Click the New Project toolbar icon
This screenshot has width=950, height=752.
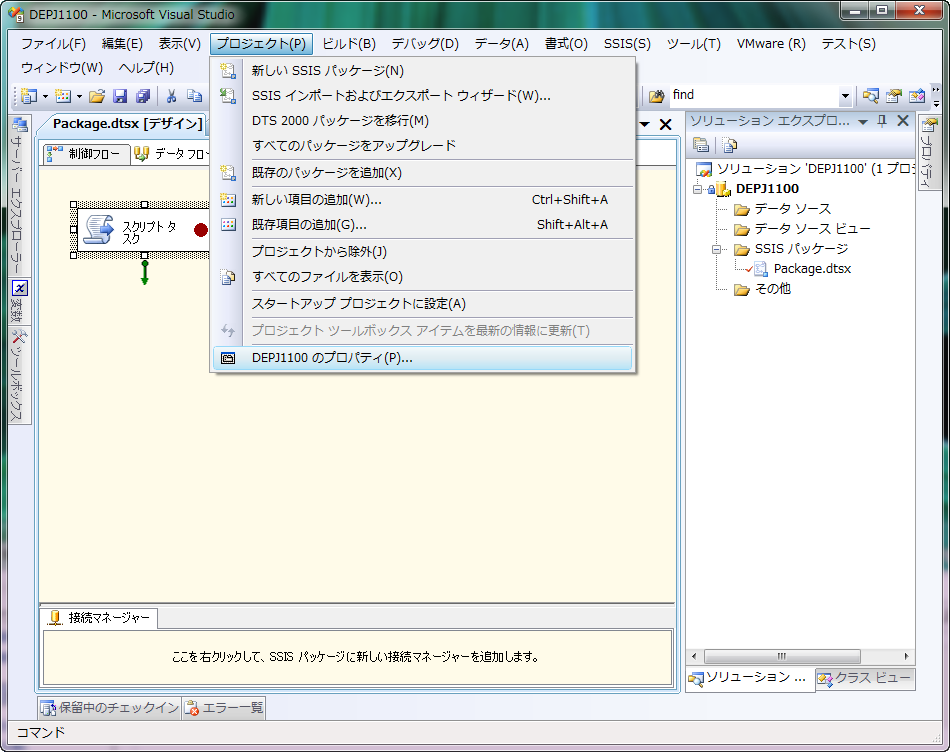pyautogui.click(x=28, y=96)
